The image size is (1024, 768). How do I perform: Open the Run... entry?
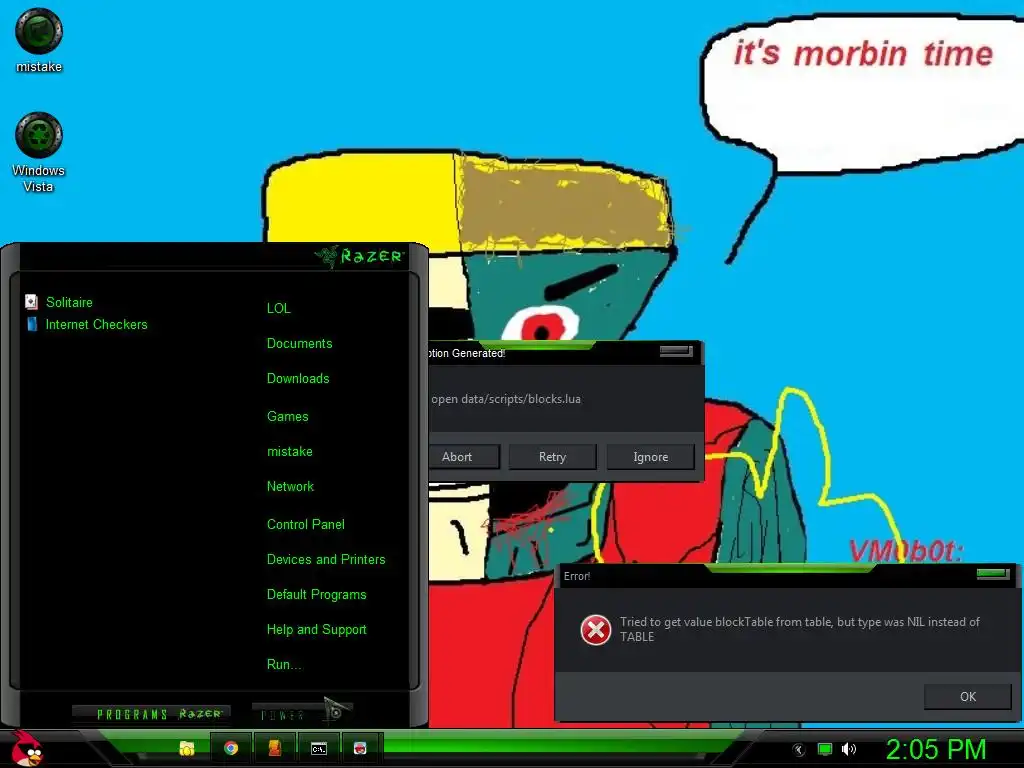point(284,665)
